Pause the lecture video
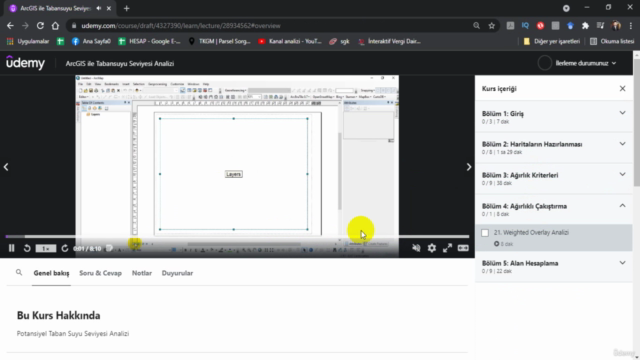640x360 pixels. 11,248
